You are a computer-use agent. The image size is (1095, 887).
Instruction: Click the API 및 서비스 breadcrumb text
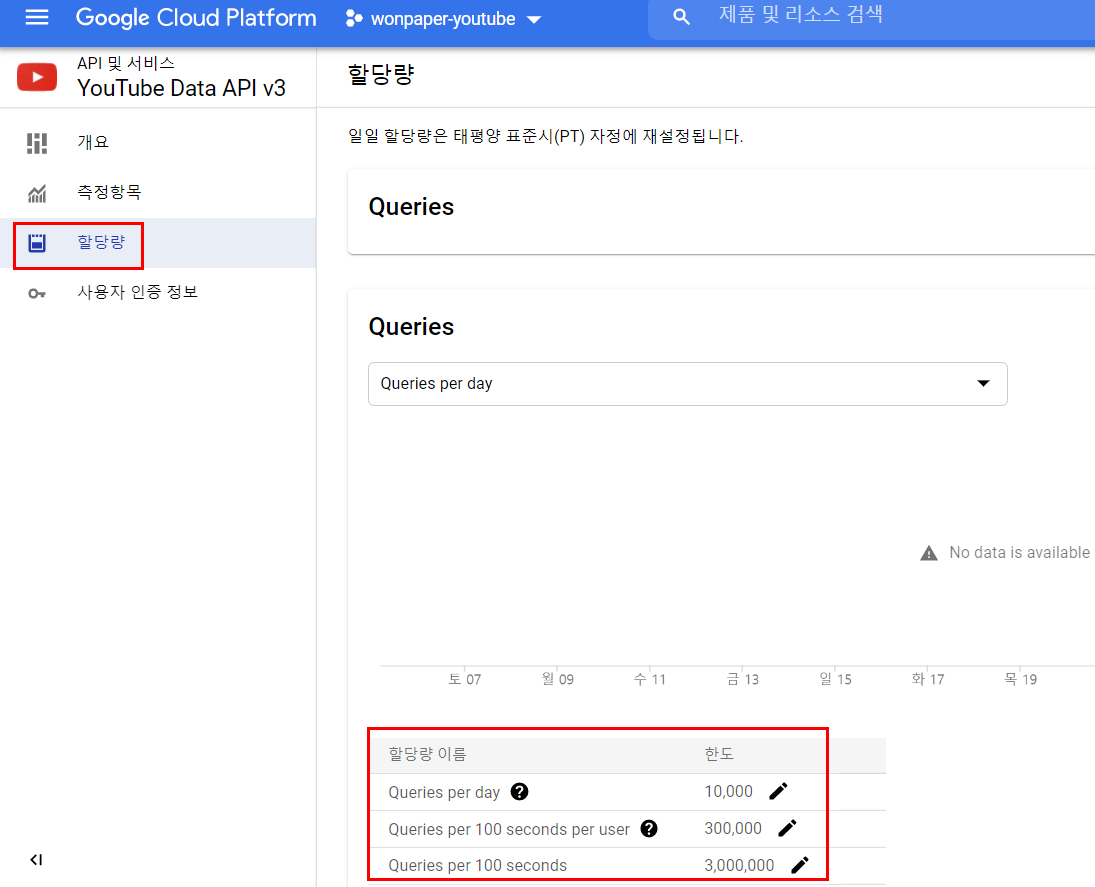[x=126, y=64]
